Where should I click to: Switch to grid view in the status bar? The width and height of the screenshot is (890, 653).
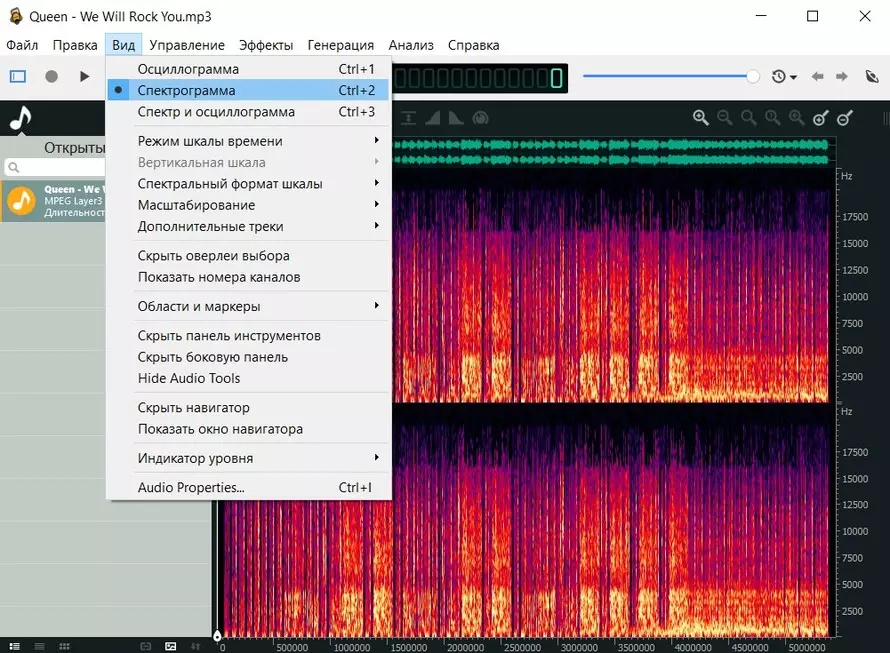click(63, 645)
